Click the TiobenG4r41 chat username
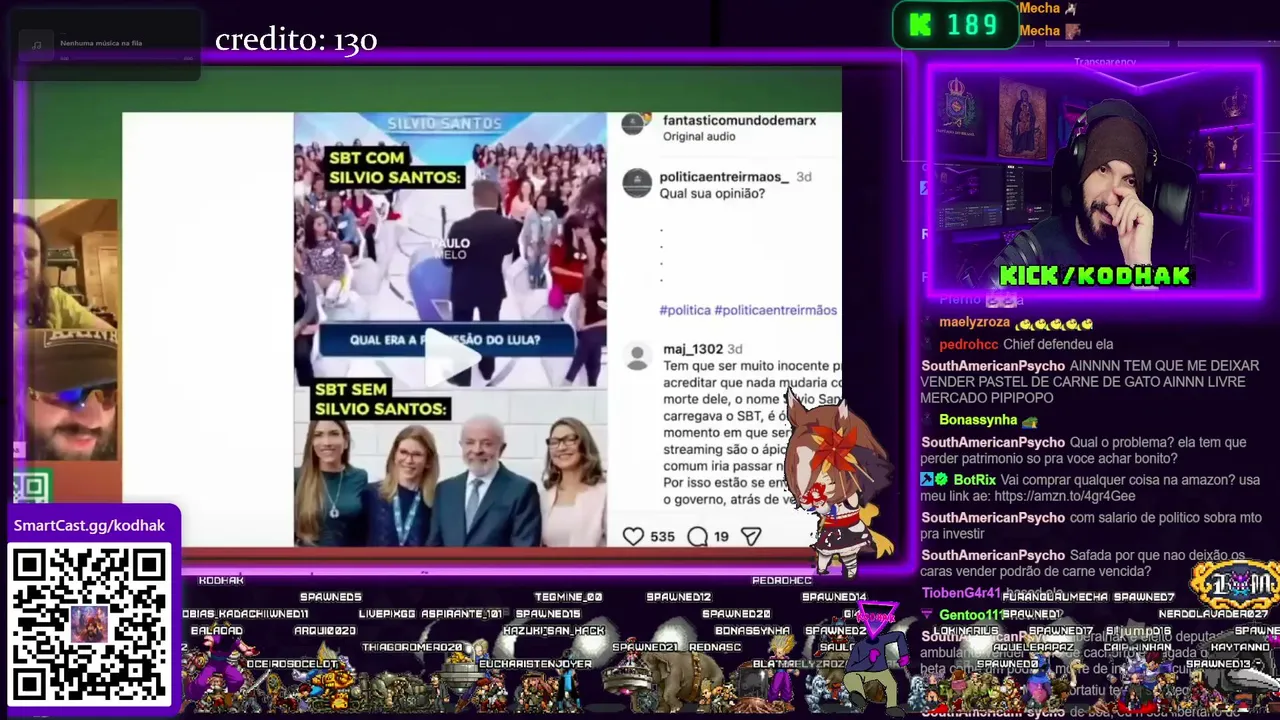The height and width of the screenshot is (720, 1280). coord(961,593)
